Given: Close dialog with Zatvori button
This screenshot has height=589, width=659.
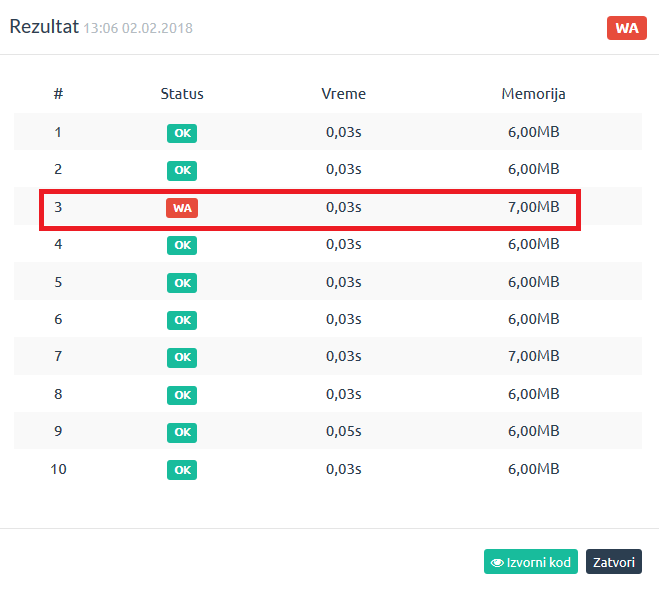Looking at the screenshot, I should tap(613, 562).
